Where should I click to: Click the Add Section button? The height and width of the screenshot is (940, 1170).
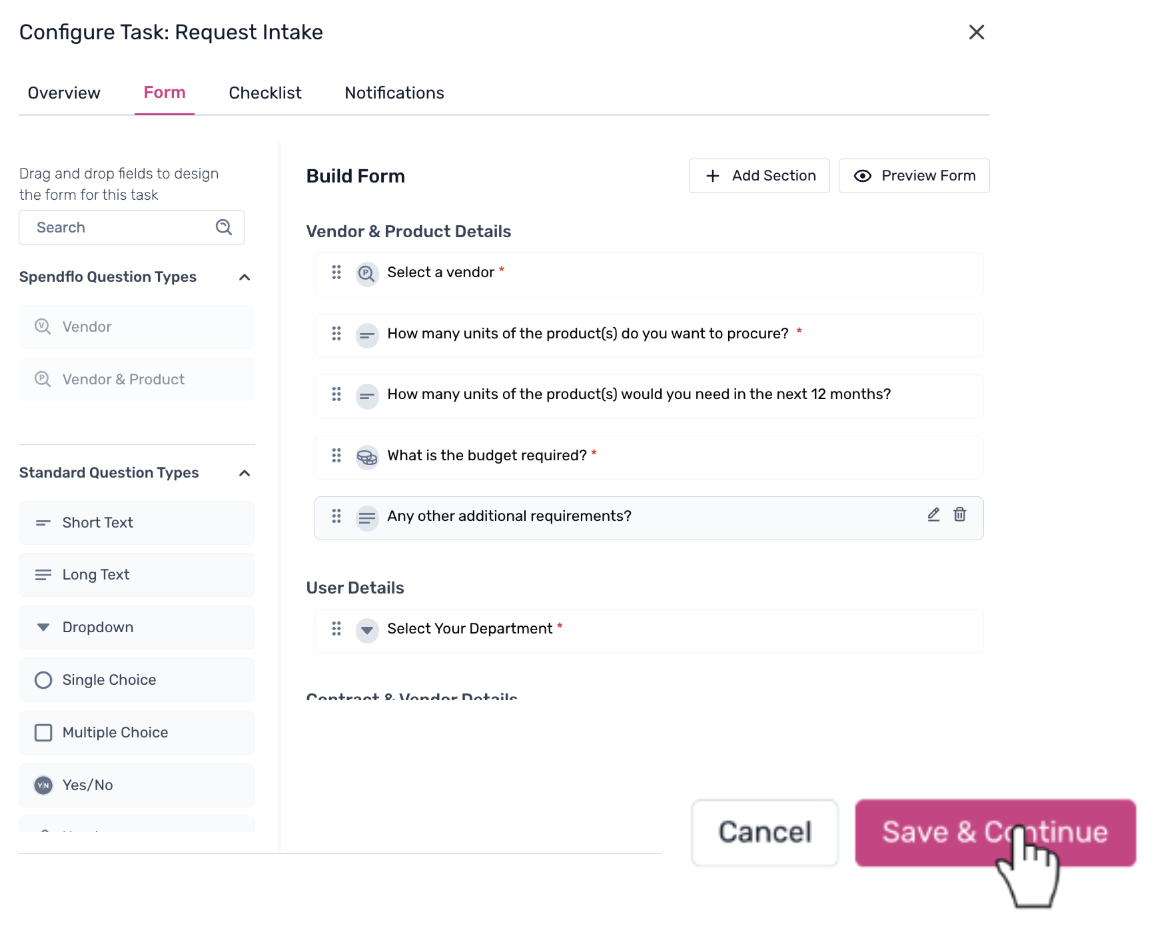pyautogui.click(x=759, y=176)
